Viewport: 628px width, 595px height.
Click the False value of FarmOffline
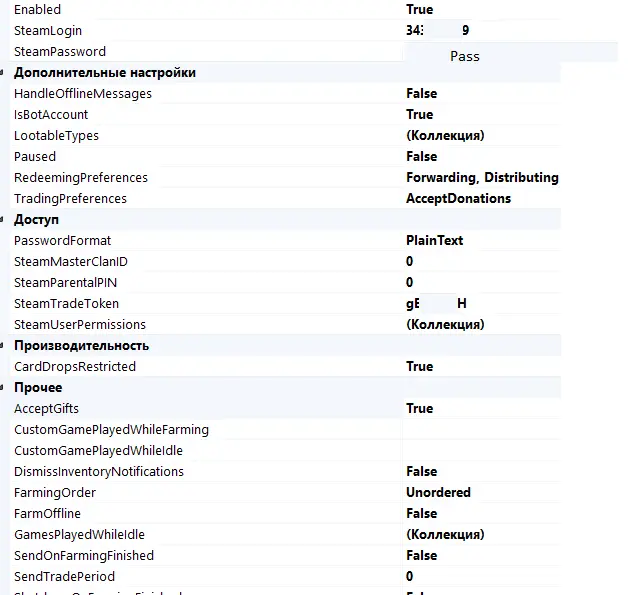click(421, 514)
